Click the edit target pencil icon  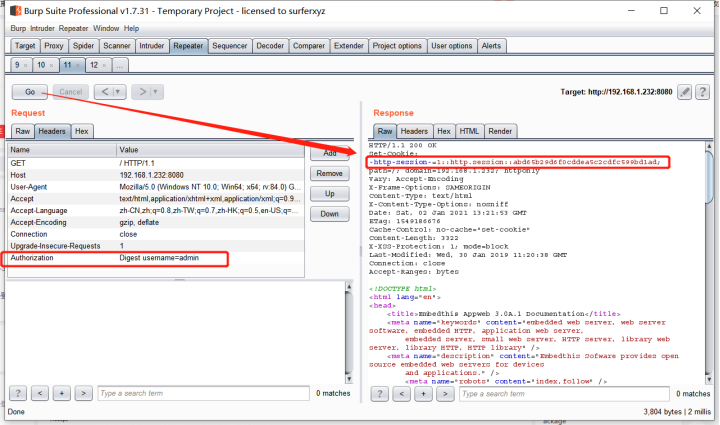click(x=685, y=92)
